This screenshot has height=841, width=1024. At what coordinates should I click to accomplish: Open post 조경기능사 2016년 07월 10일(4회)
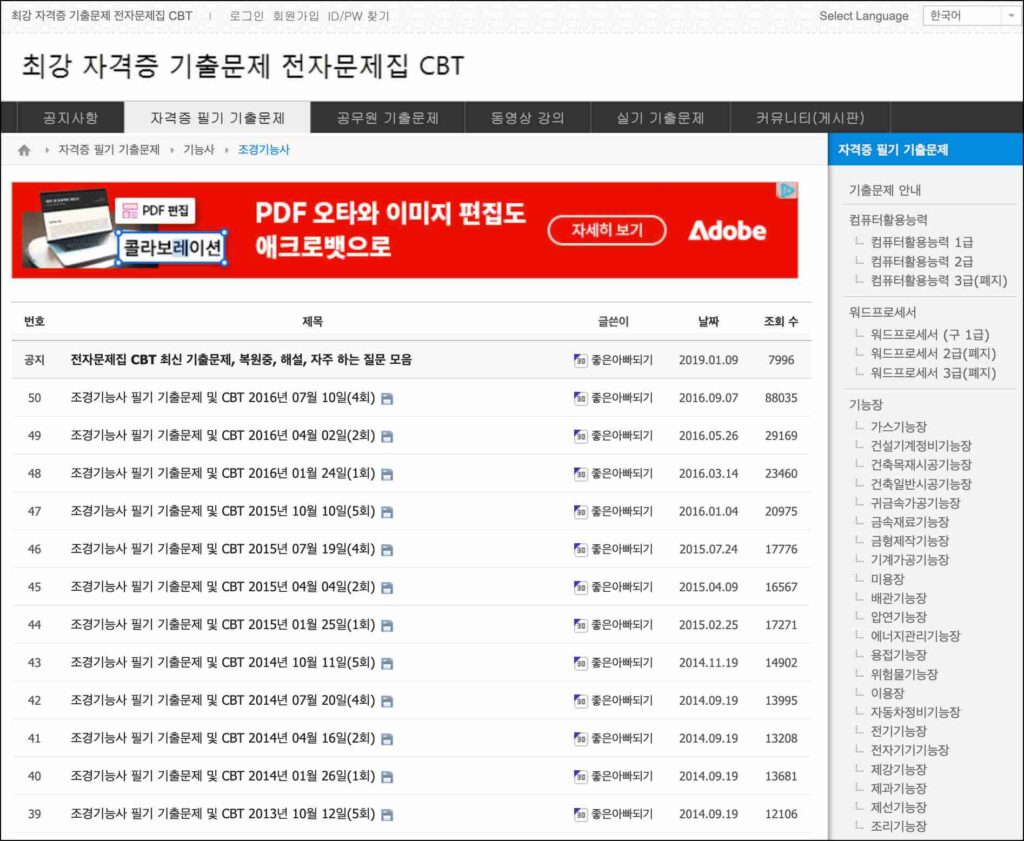[x=223, y=398]
